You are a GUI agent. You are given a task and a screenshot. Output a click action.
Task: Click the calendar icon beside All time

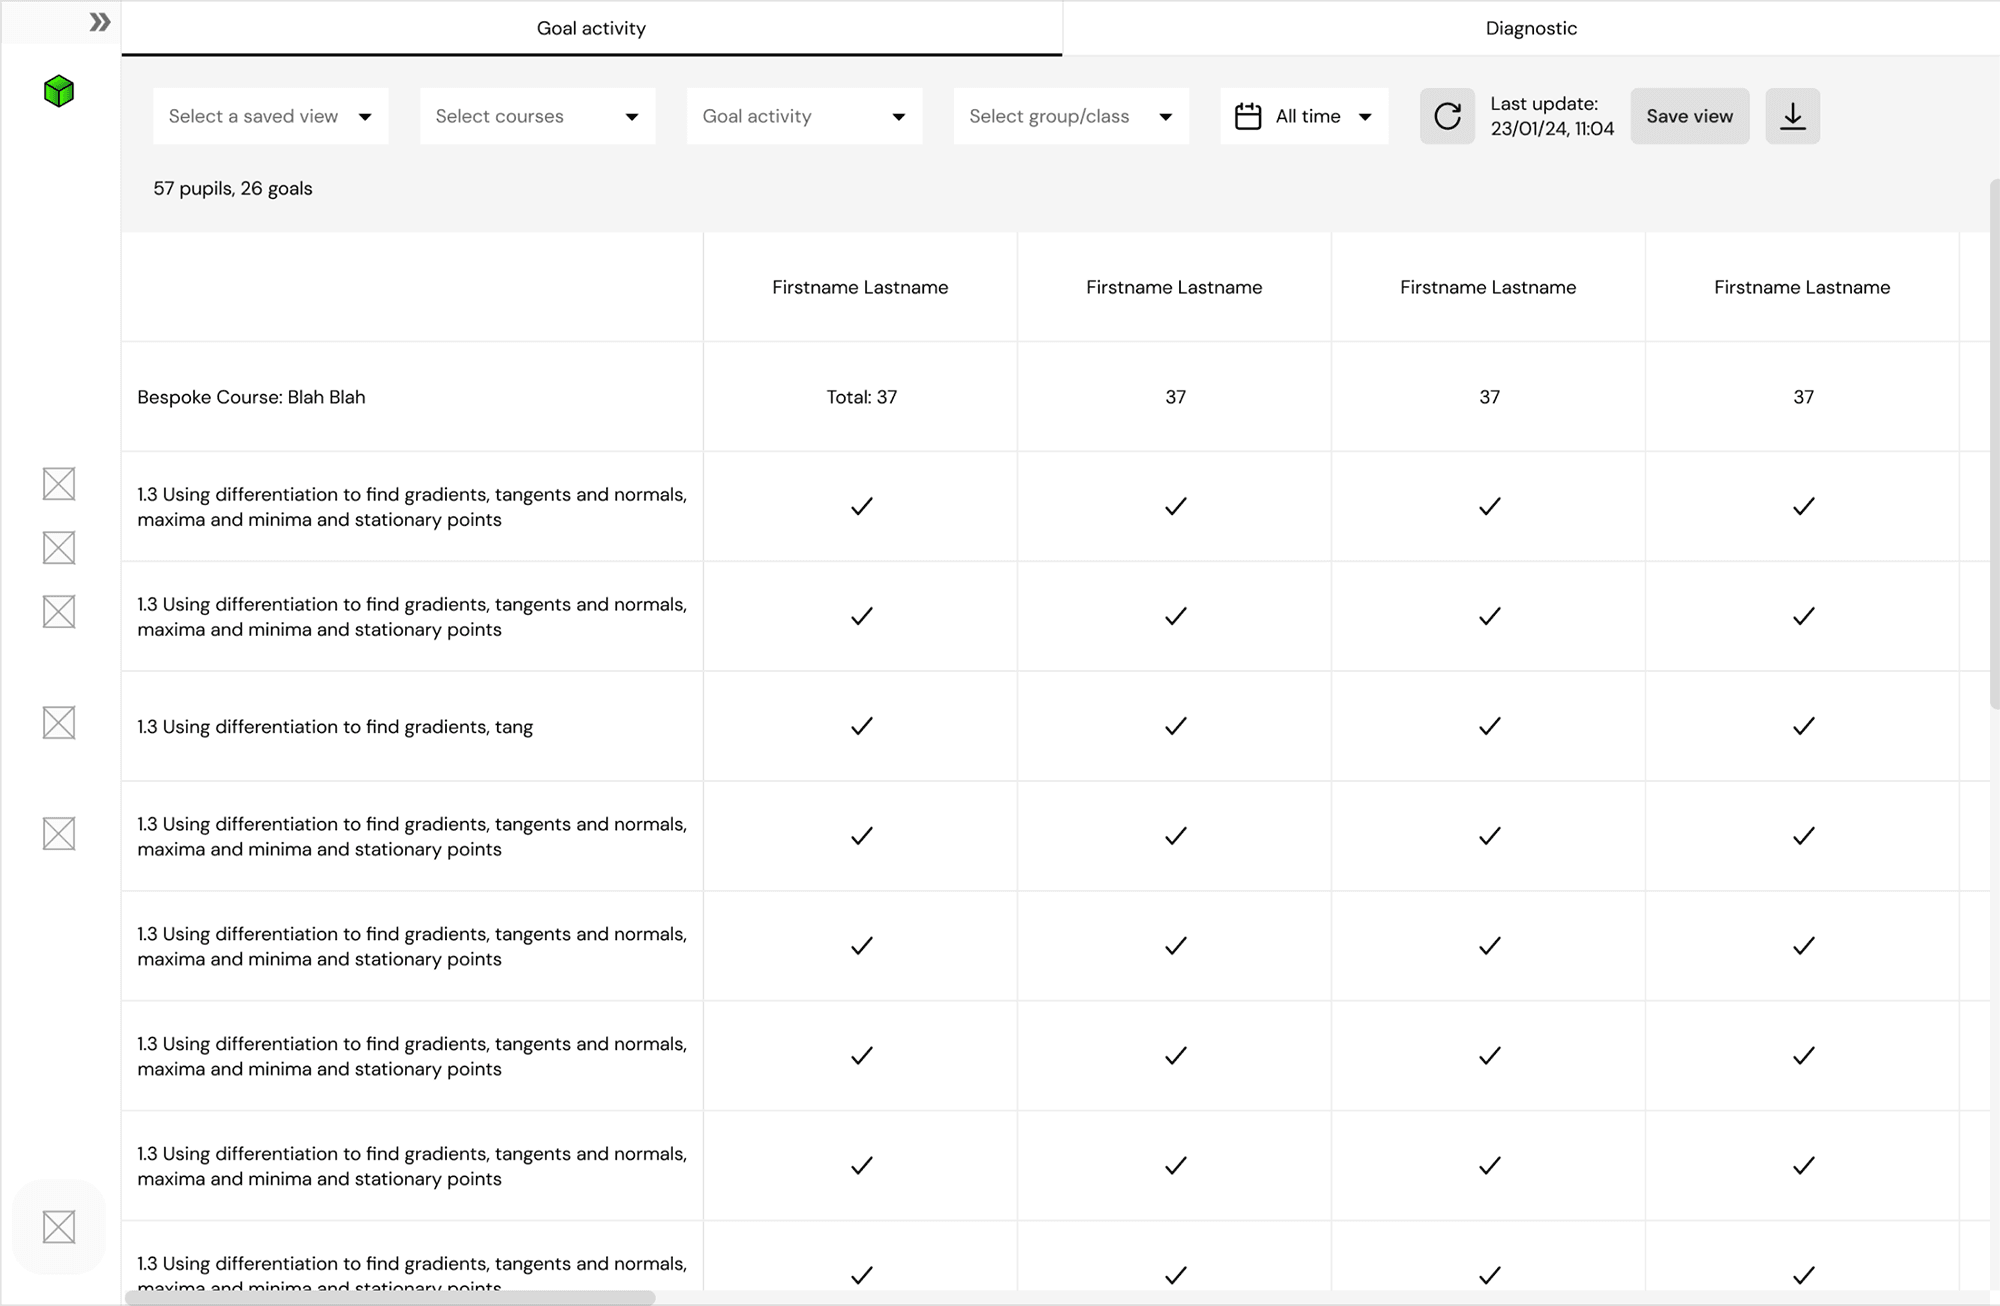(x=1247, y=116)
